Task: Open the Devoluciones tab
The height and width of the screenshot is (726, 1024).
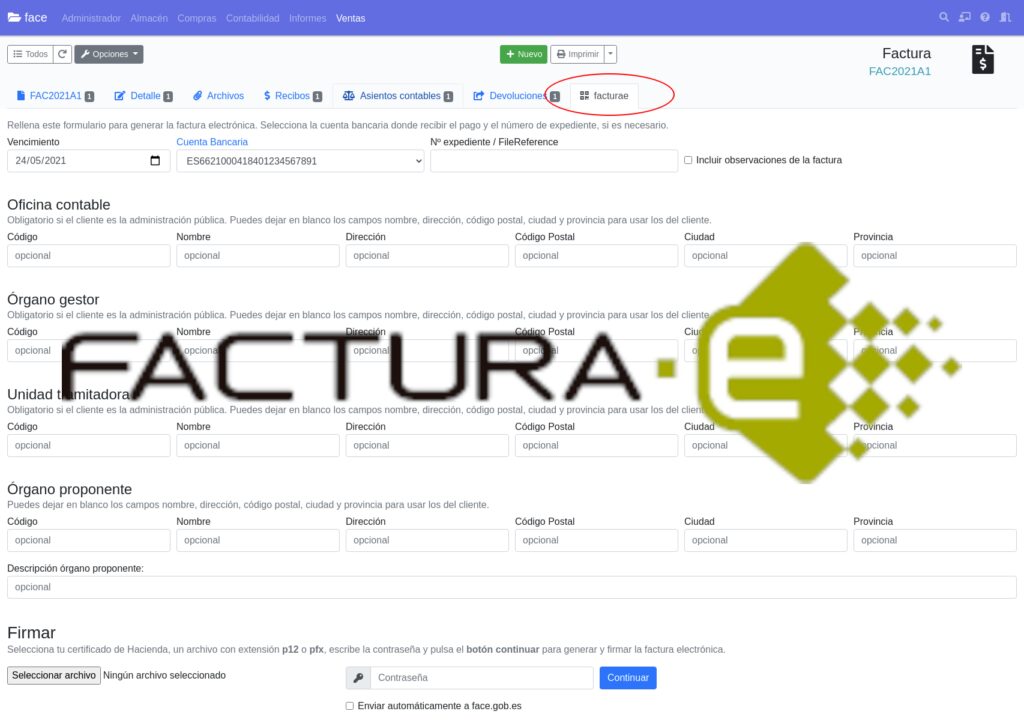Action: click(x=515, y=96)
